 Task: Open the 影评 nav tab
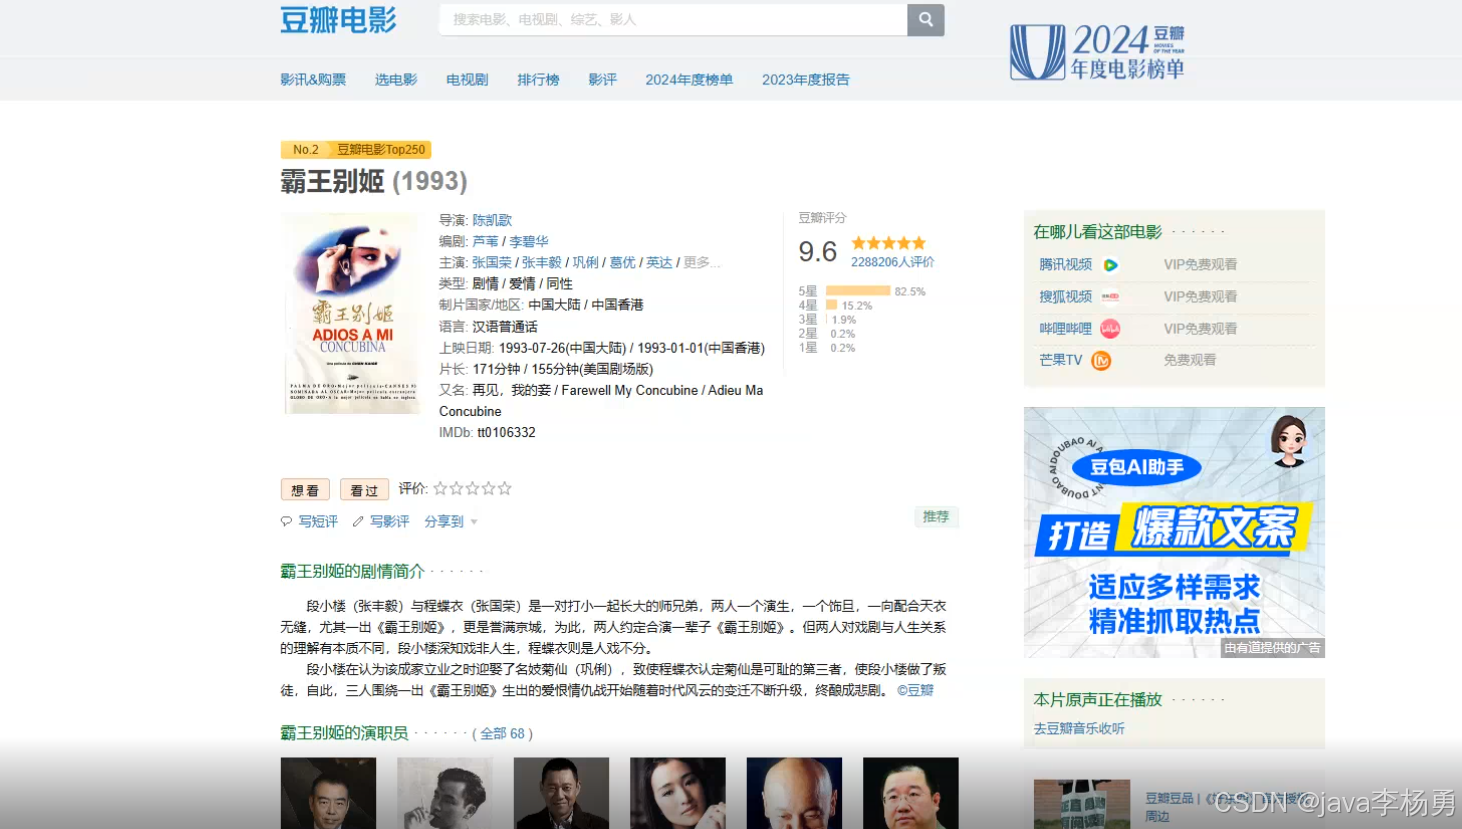(602, 79)
